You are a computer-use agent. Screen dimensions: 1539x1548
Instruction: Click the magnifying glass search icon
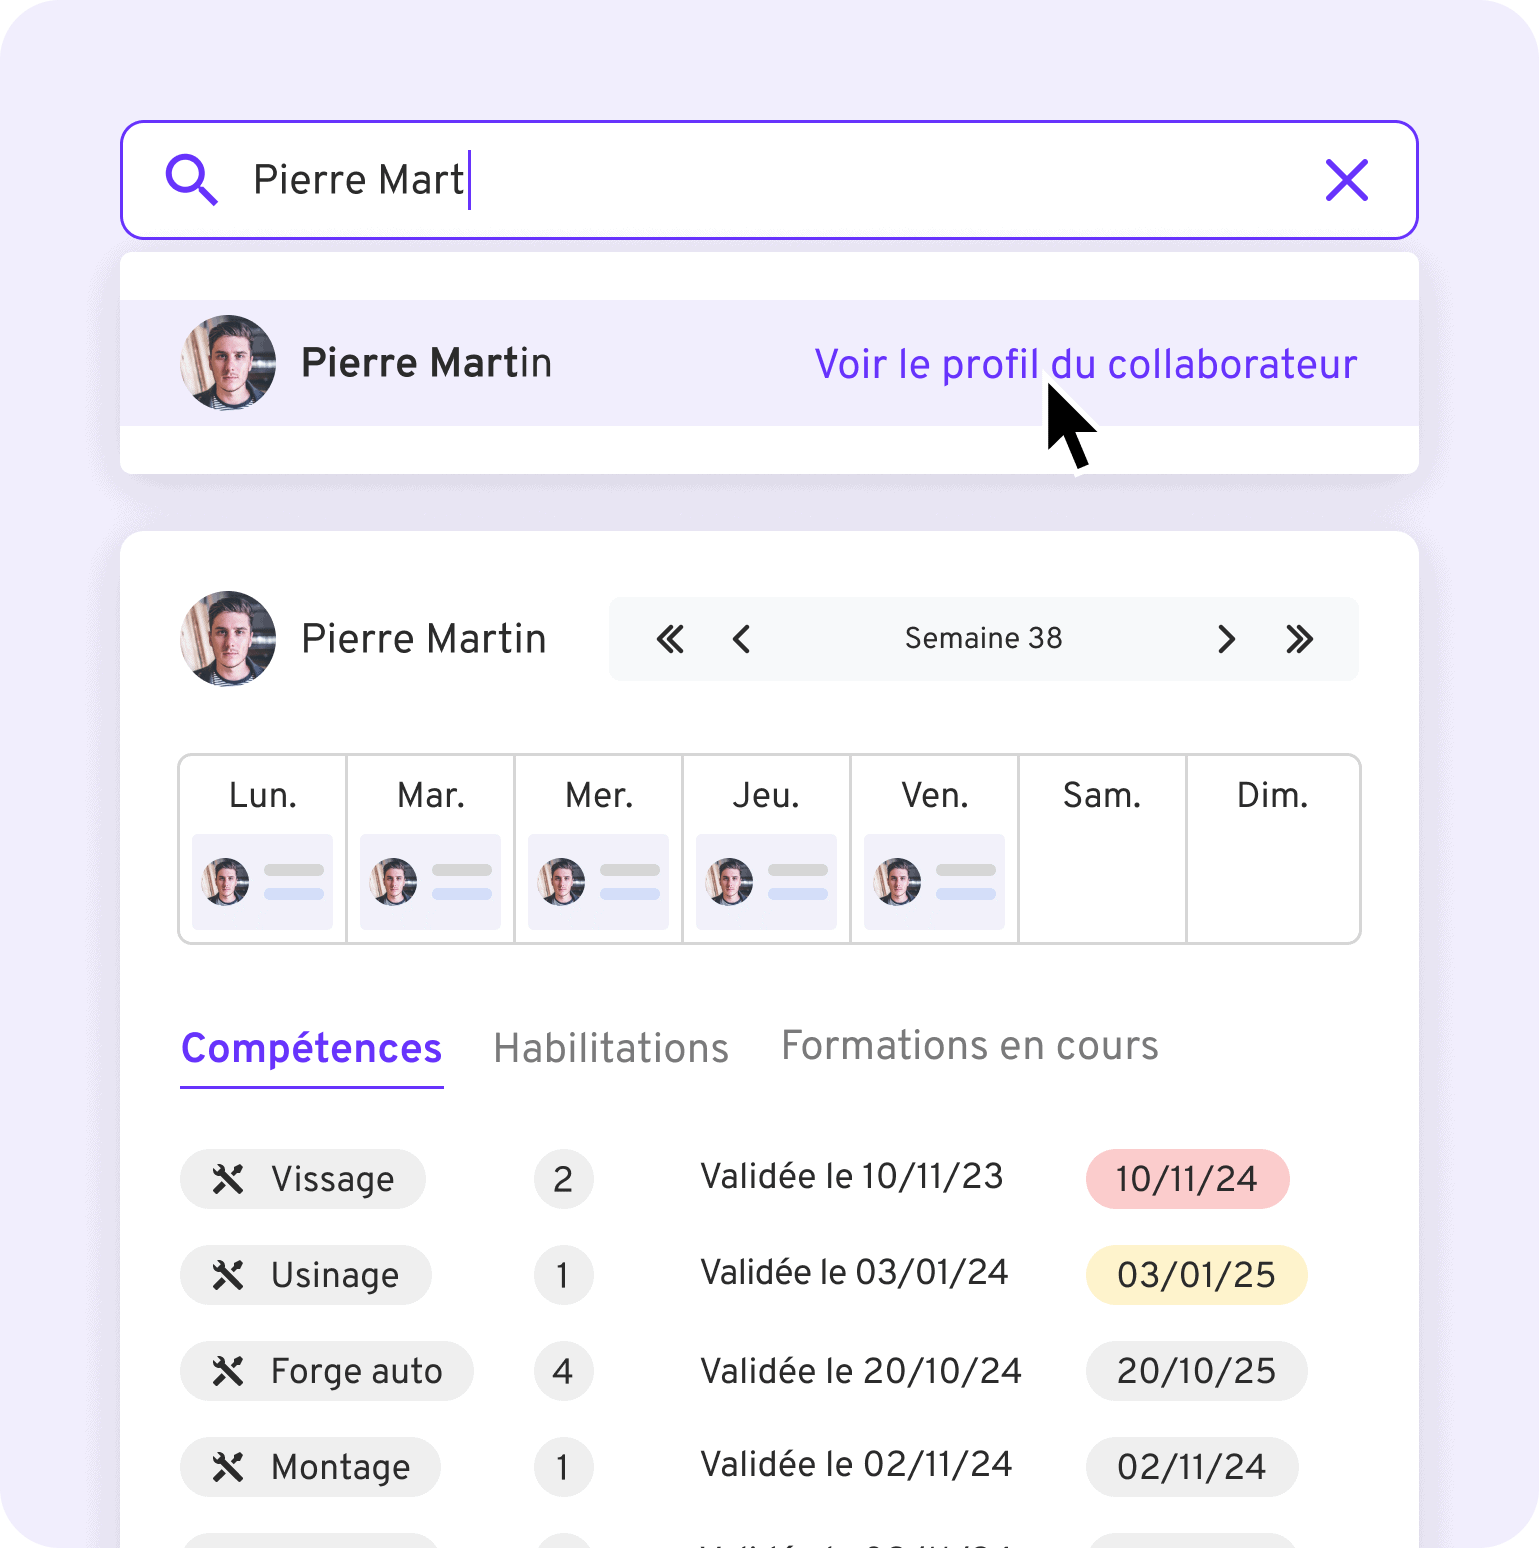point(191,180)
